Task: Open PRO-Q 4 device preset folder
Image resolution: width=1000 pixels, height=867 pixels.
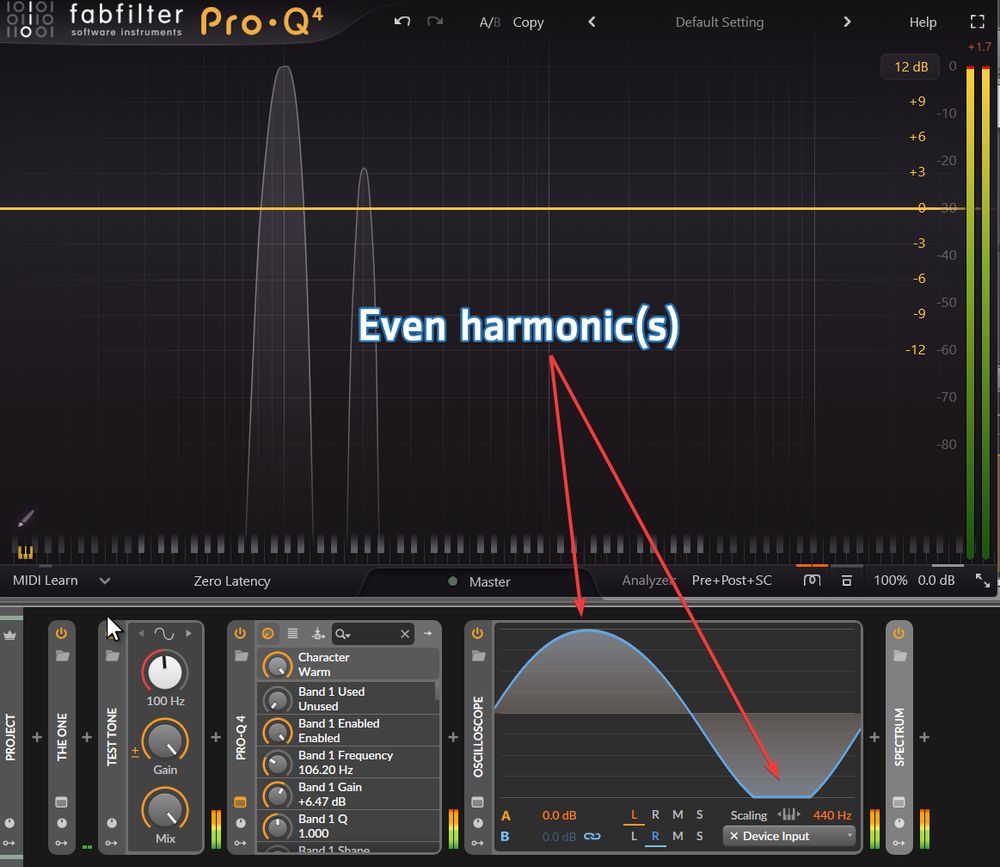Action: click(x=240, y=656)
